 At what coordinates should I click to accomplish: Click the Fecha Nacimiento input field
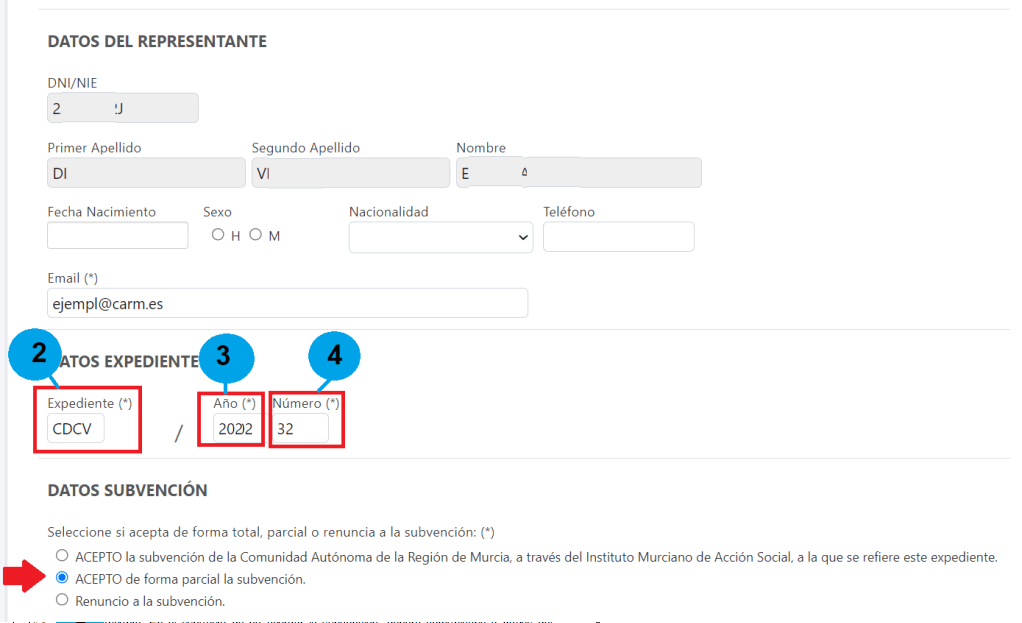point(117,236)
